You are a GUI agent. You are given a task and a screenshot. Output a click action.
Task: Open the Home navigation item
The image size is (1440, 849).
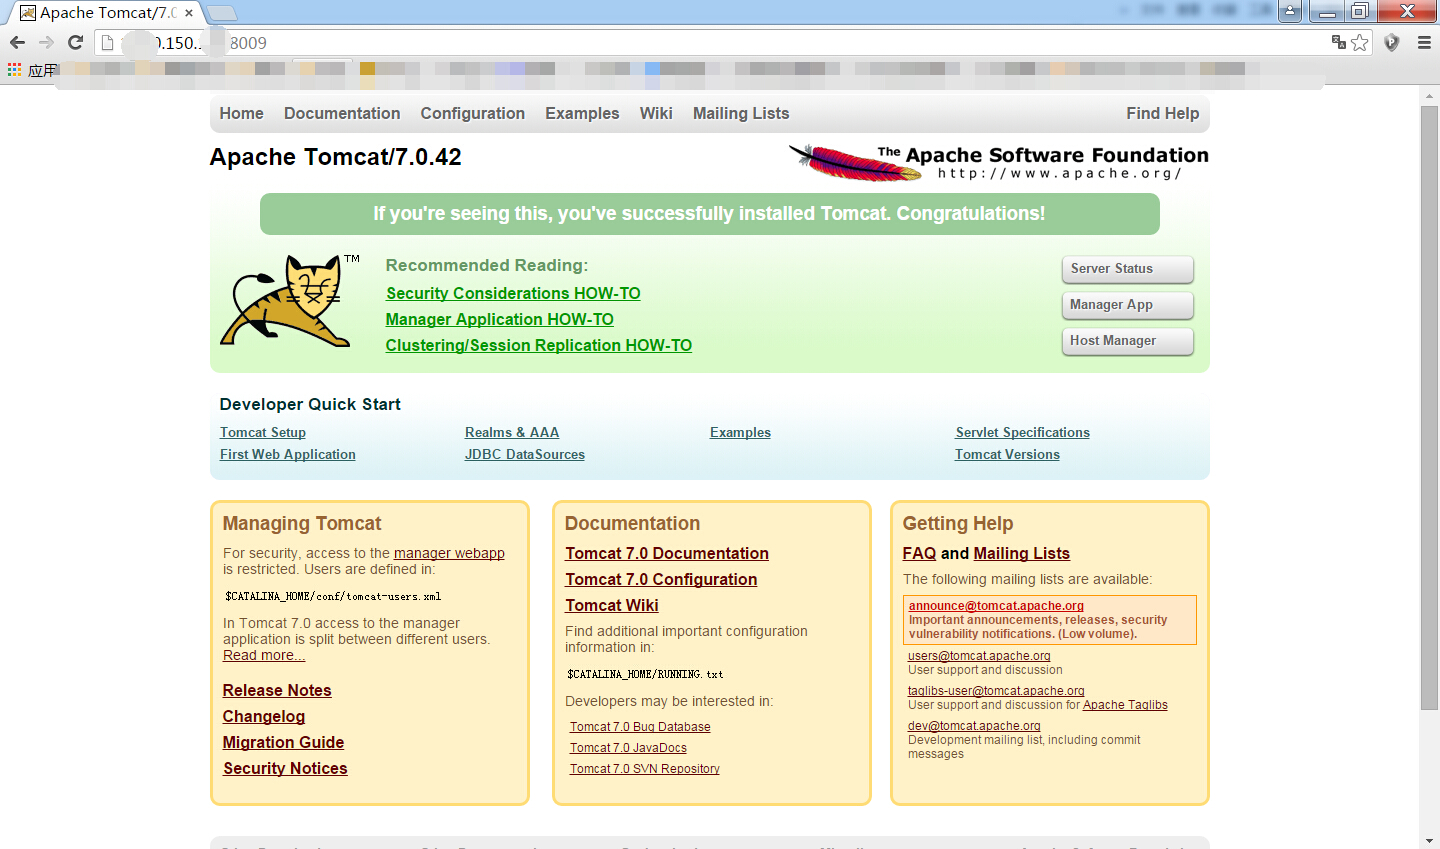click(242, 114)
